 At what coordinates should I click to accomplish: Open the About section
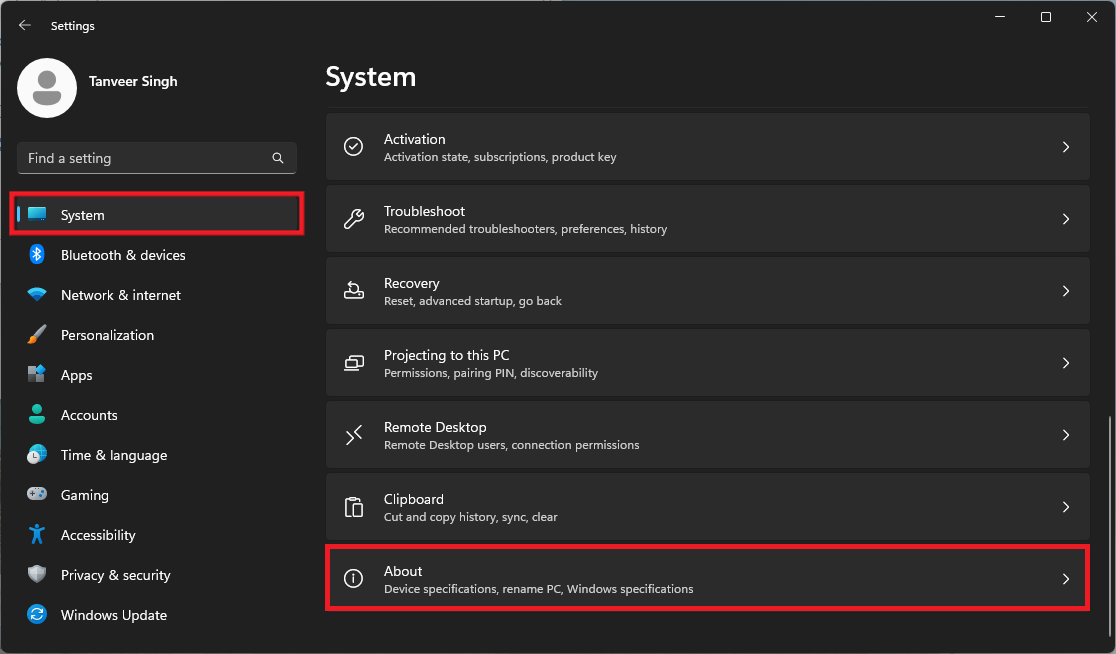[707, 578]
